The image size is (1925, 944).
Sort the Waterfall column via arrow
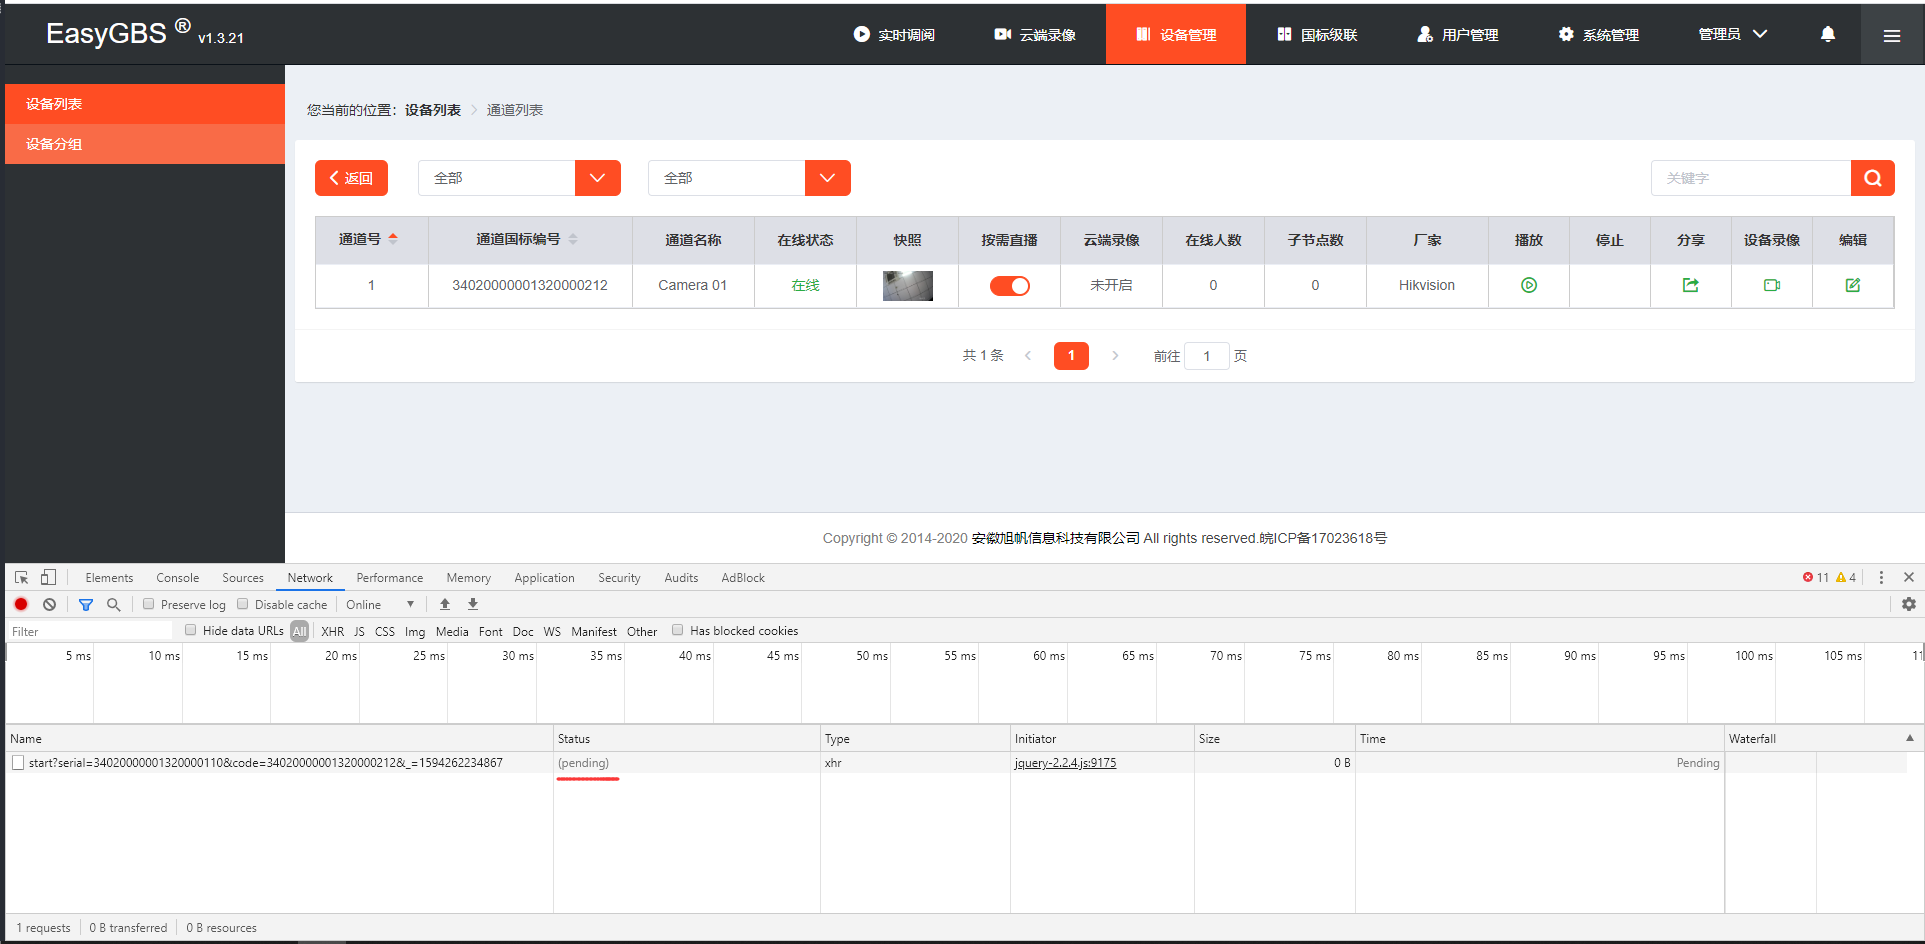tap(1910, 738)
